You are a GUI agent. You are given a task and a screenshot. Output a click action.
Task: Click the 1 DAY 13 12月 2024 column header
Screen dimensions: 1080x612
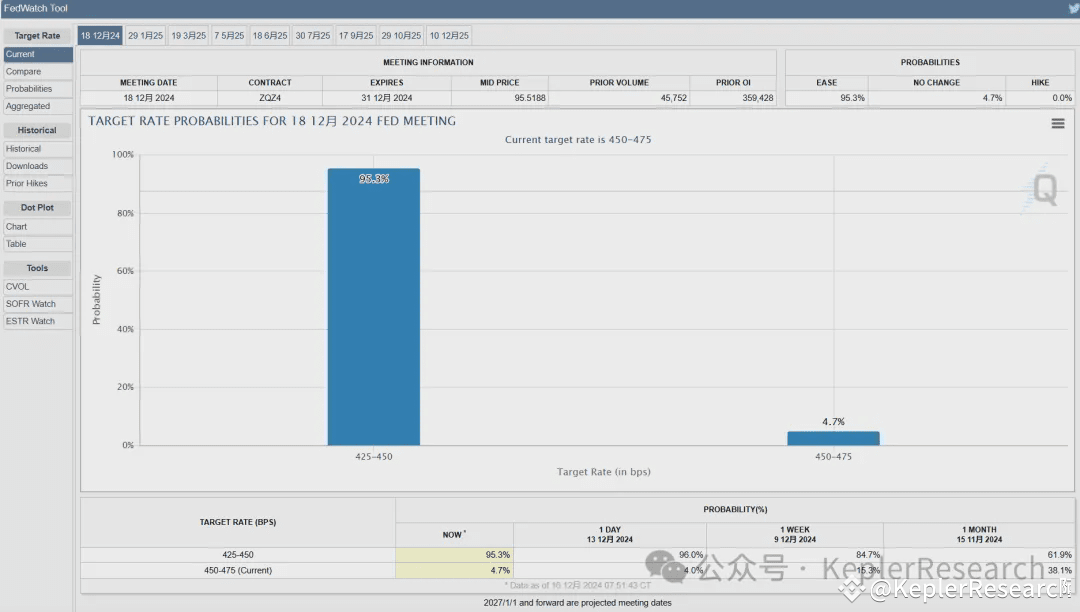[x=610, y=535]
